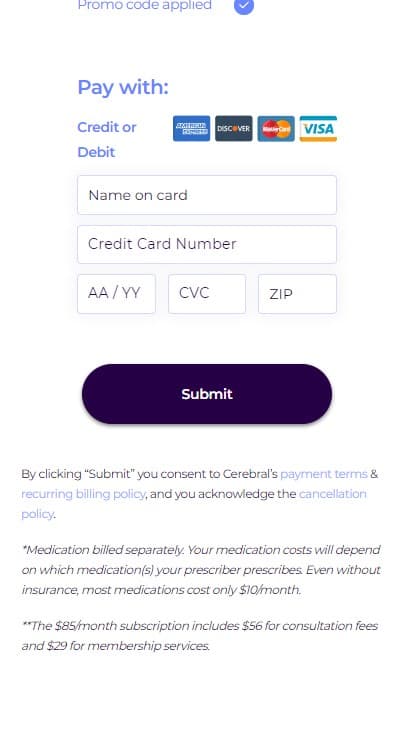The height and width of the screenshot is (736, 414).
Task: Click the MasterCard logo icon
Action: [x=276, y=128]
